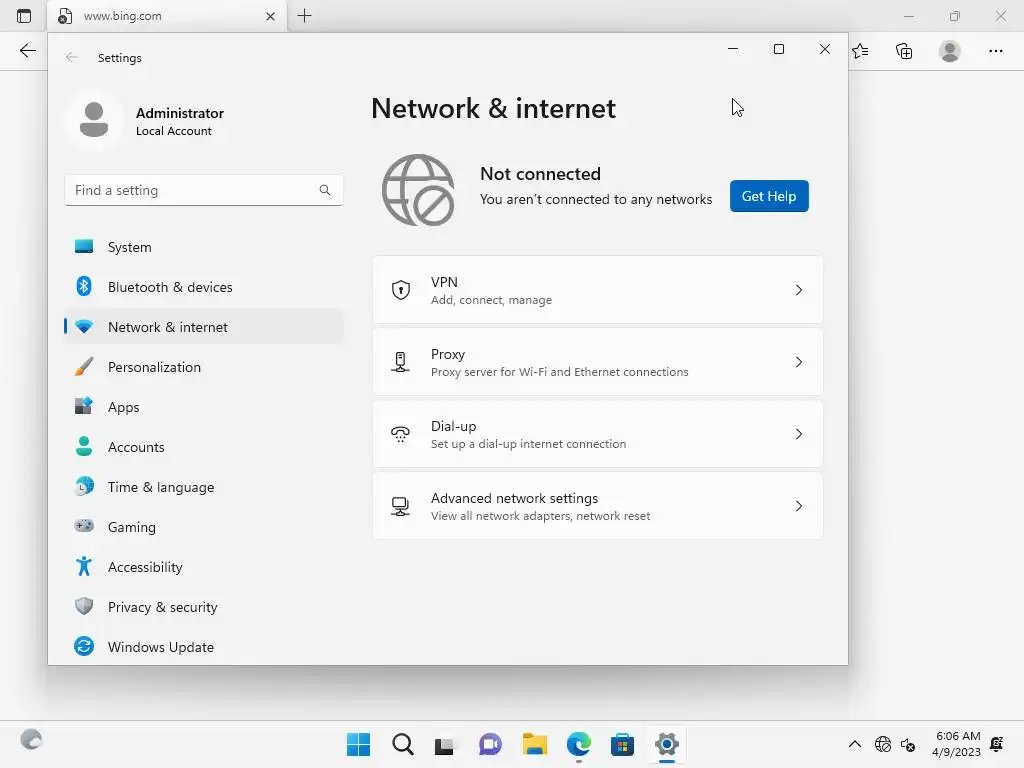The image size is (1024, 768).
Task: Open the Proxy settings chevron
Action: pyautogui.click(x=799, y=362)
